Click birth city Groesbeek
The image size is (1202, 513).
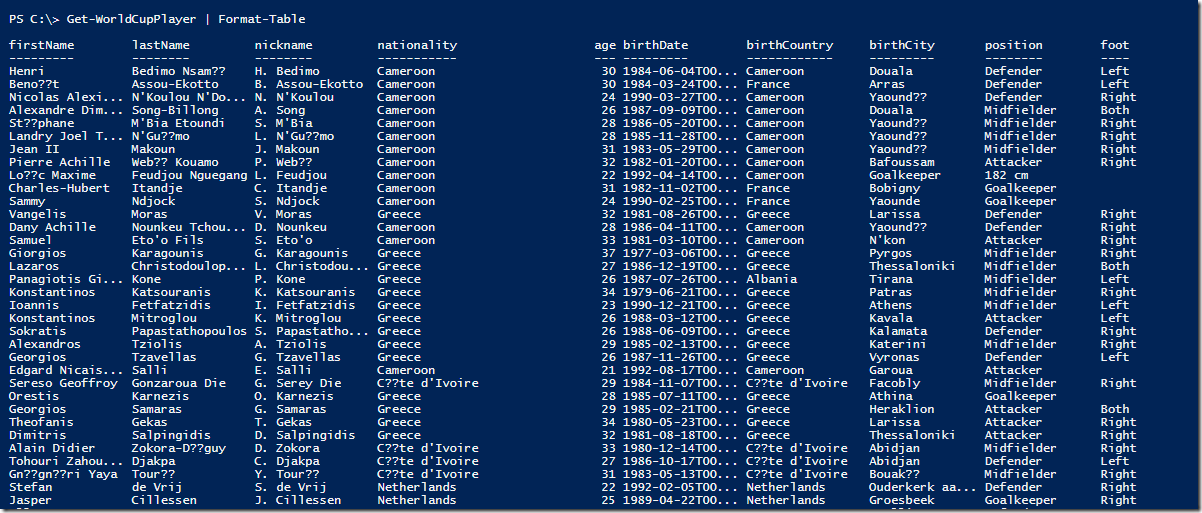[x=901, y=500]
